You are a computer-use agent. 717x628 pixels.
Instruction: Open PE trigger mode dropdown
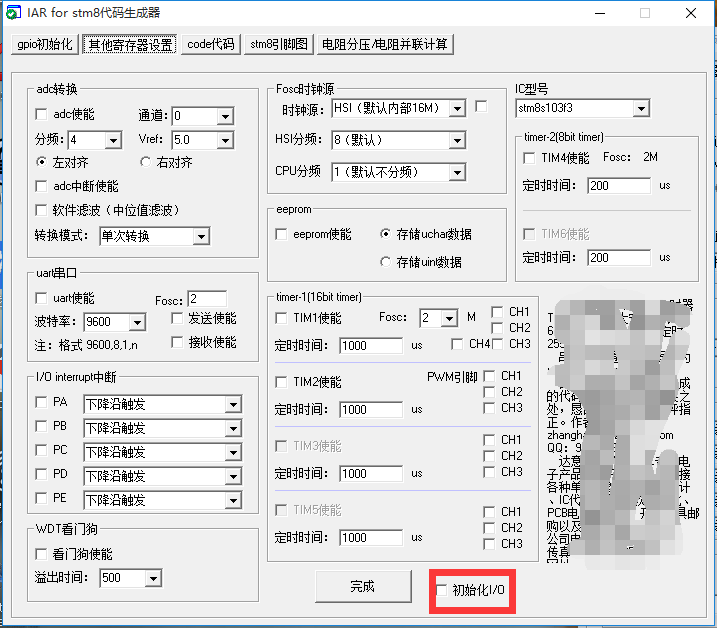click(x=233, y=500)
